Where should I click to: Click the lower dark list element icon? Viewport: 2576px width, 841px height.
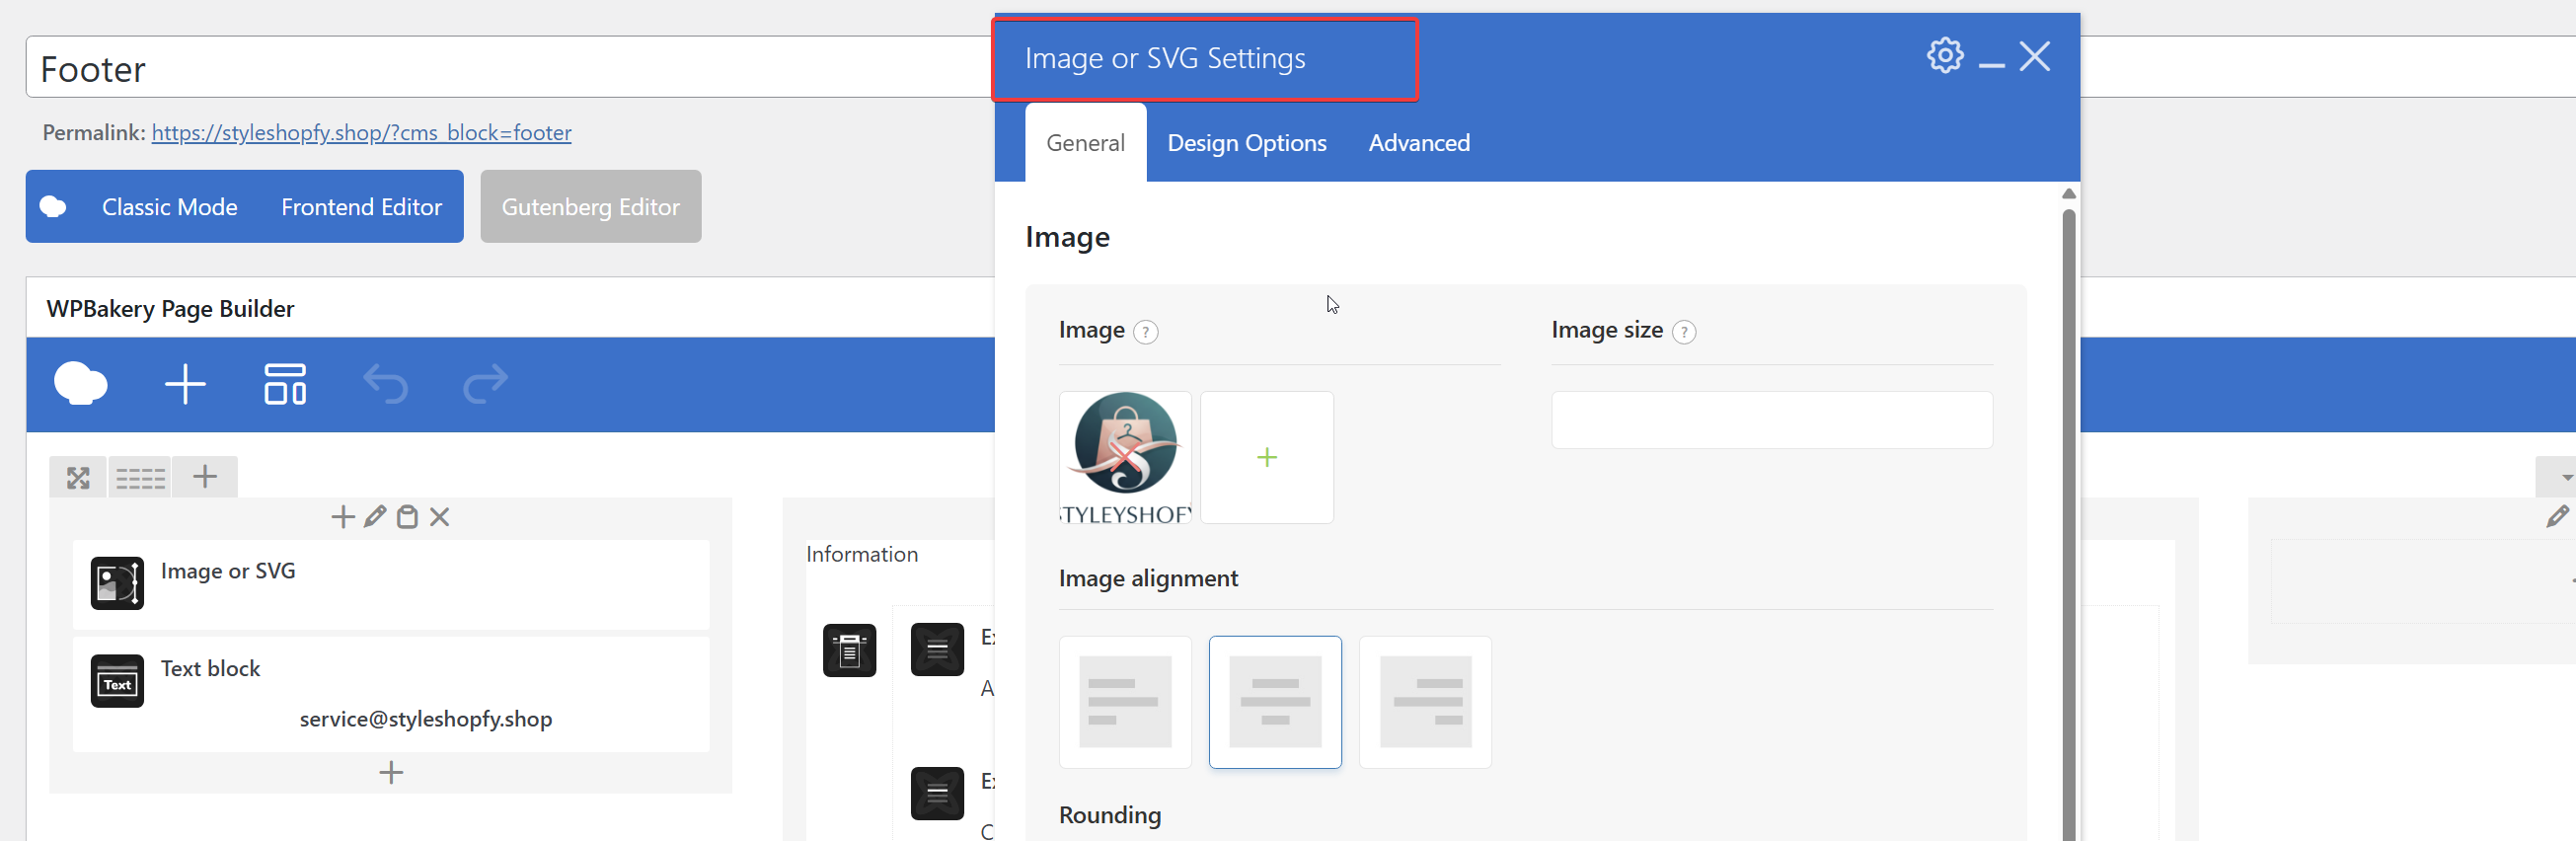click(937, 794)
